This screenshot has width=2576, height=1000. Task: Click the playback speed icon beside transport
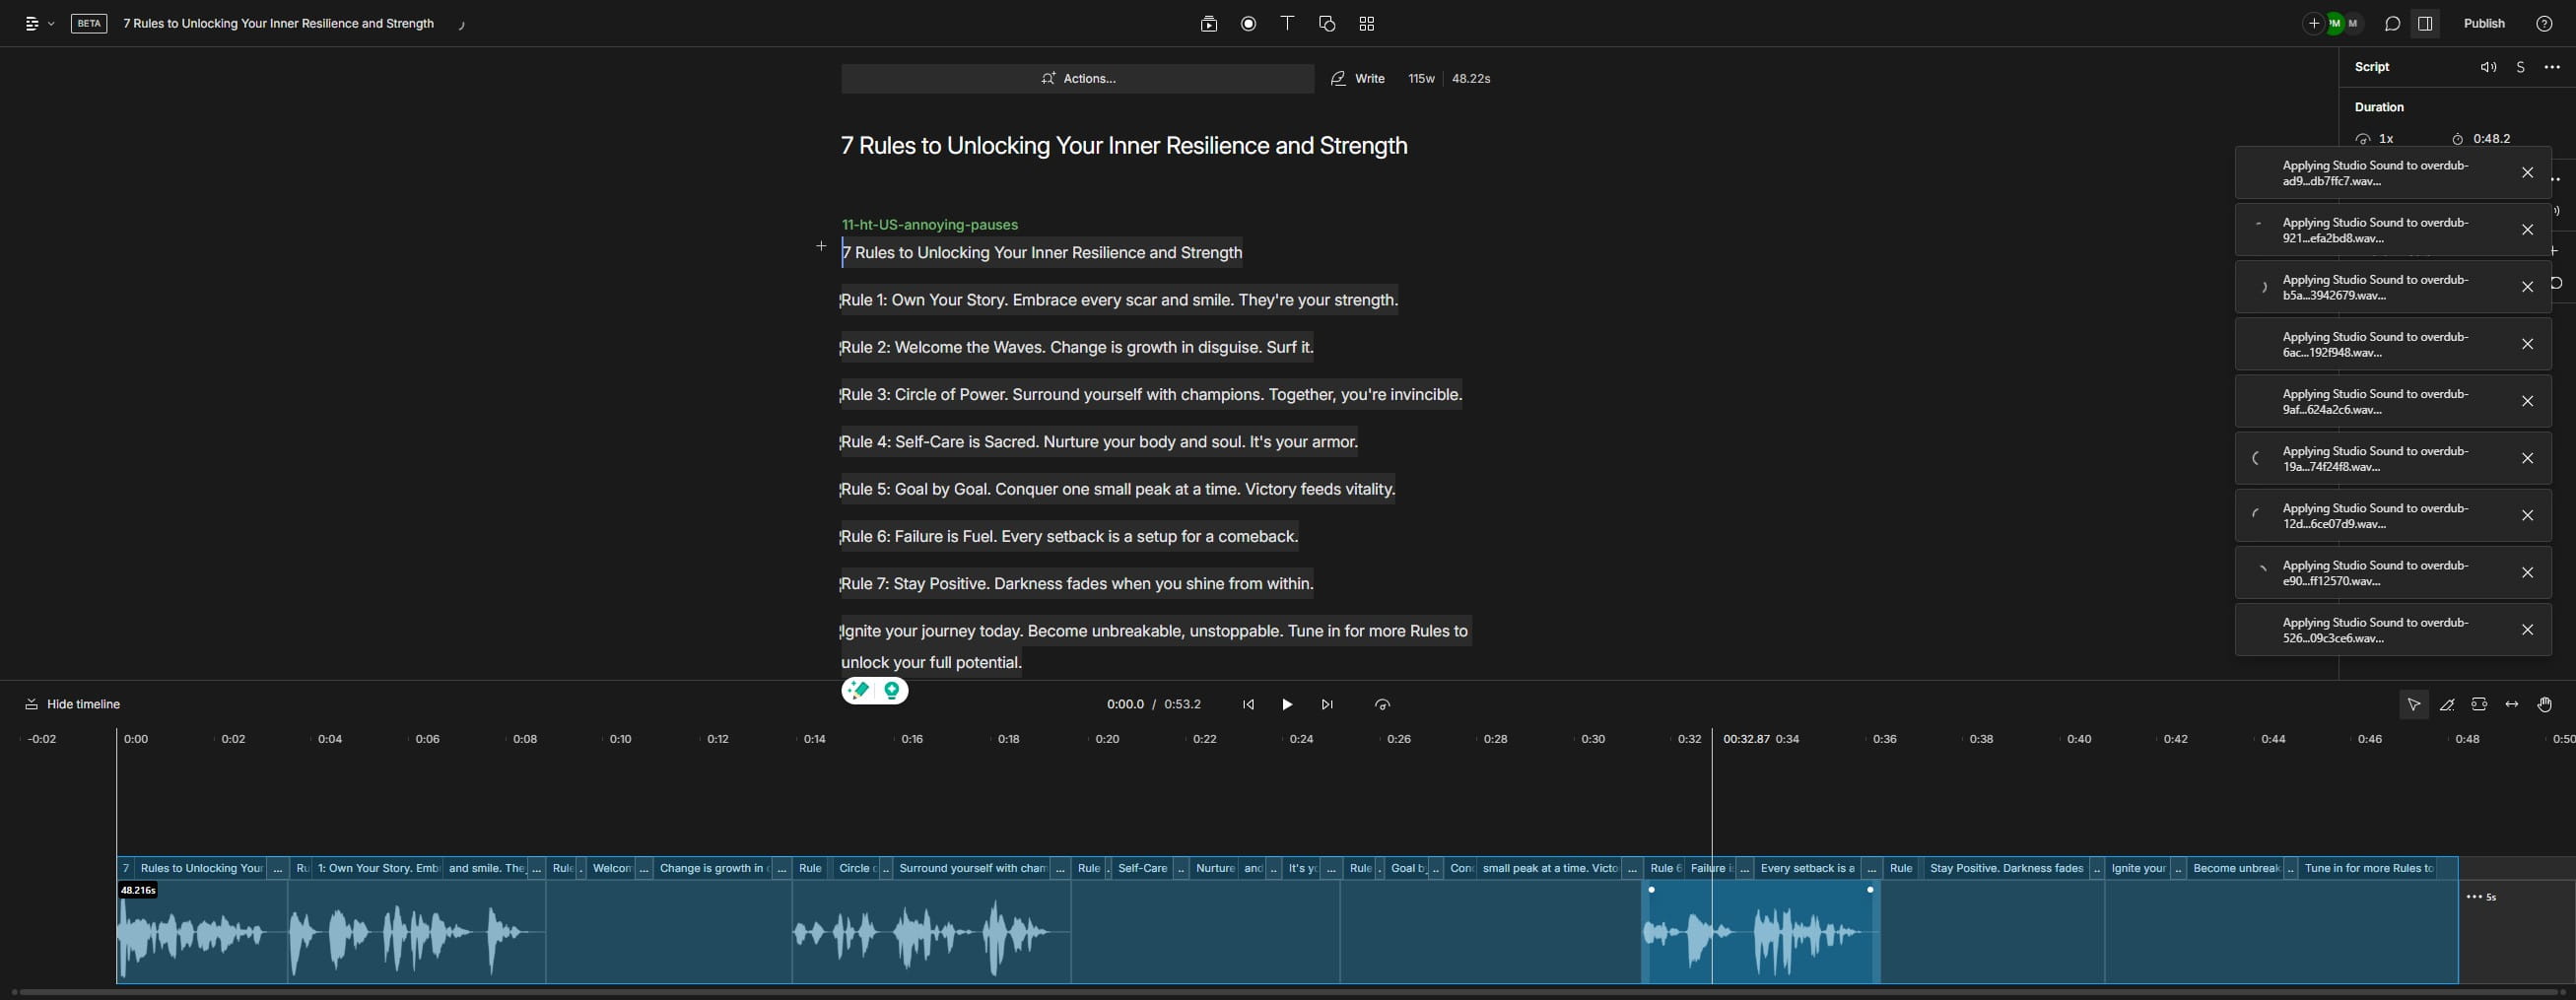click(1382, 704)
